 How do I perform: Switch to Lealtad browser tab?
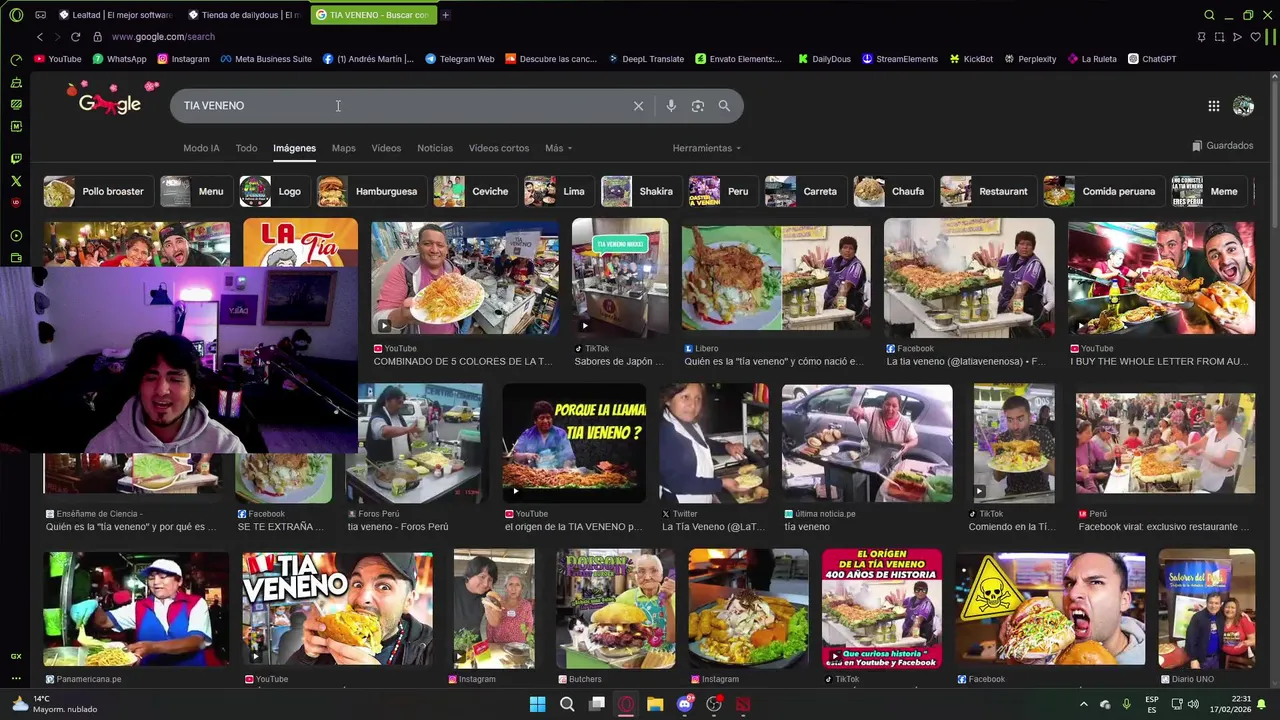tap(115, 15)
